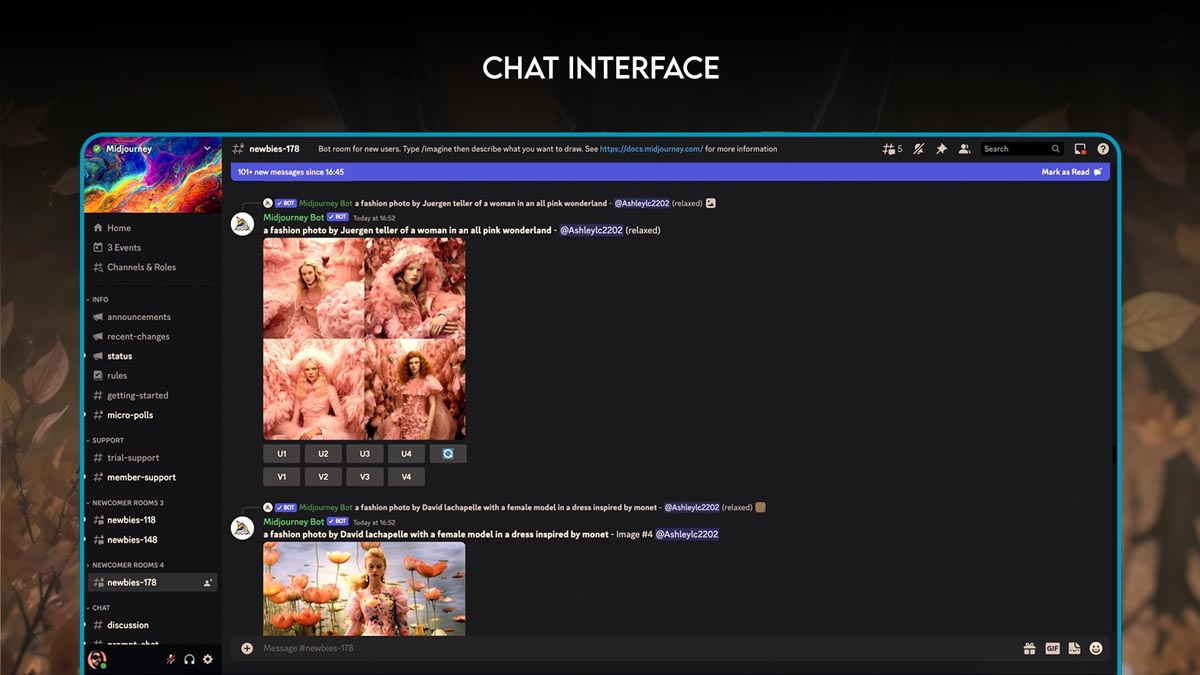Toggle the microphone mute button
This screenshot has height=675, width=1200.
click(171, 660)
